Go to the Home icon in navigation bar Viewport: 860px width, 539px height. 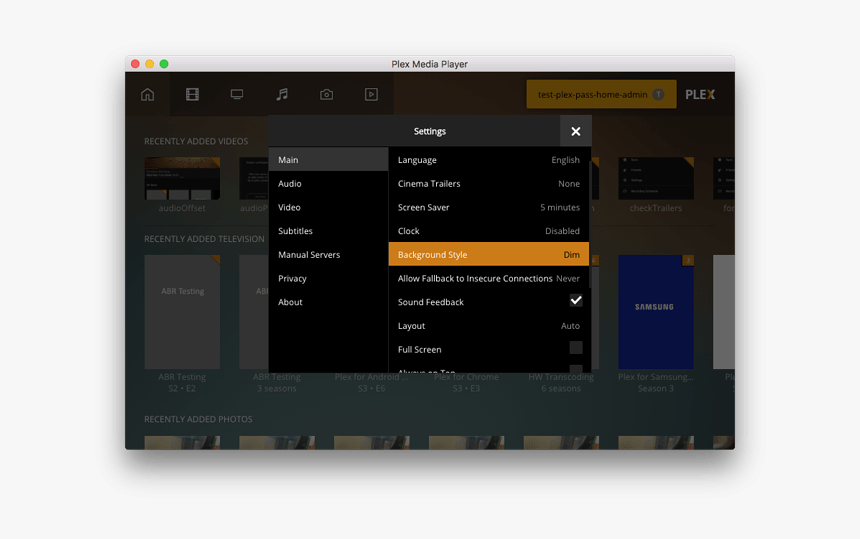148,95
